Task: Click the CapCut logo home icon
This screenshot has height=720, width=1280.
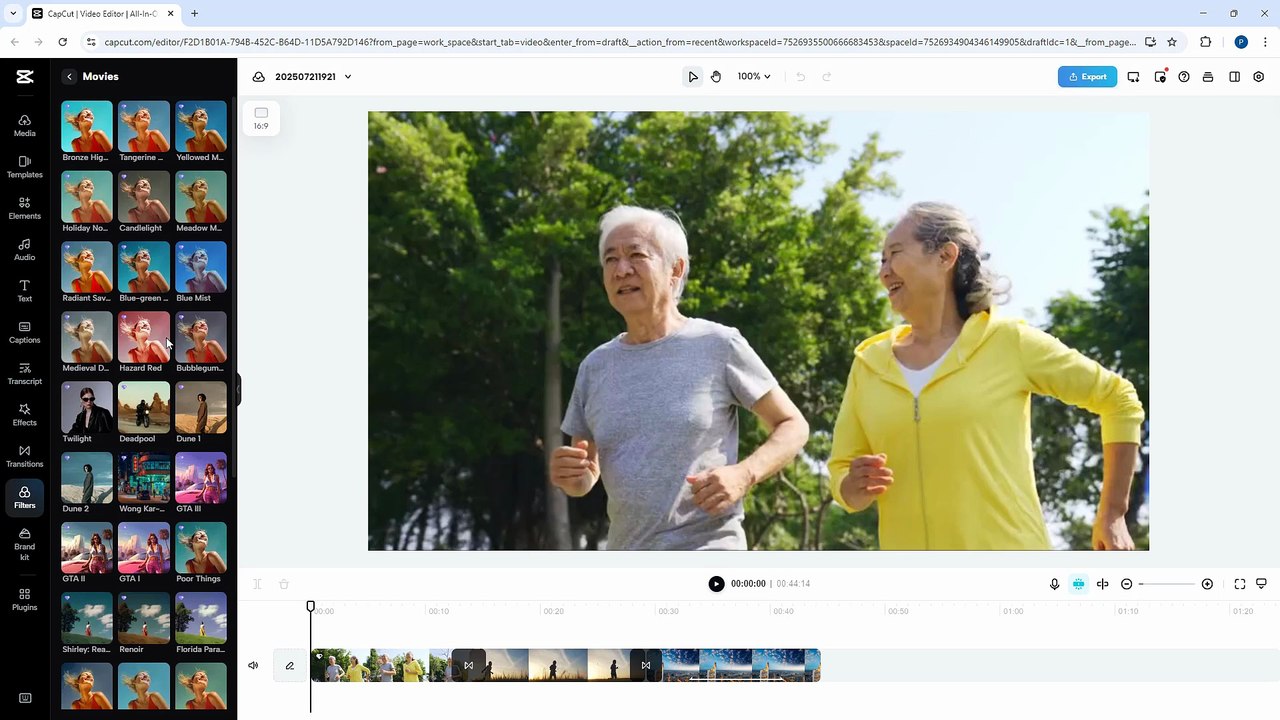Action: tap(25, 77)
